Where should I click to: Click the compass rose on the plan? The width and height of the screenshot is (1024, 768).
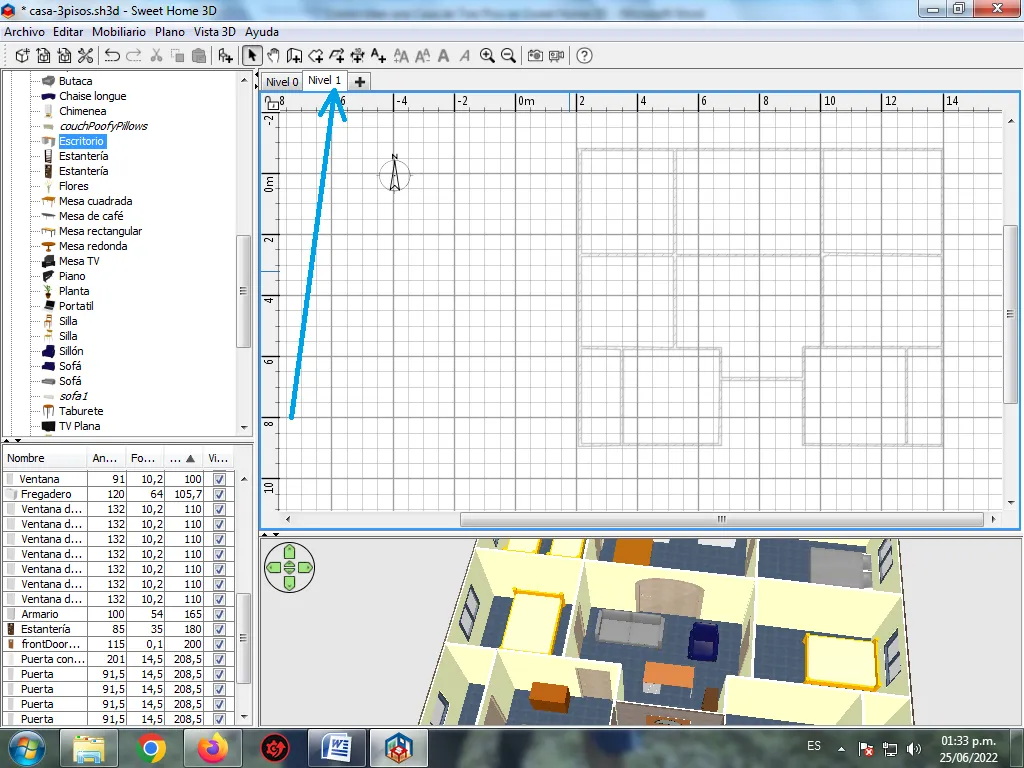(394, 174)
